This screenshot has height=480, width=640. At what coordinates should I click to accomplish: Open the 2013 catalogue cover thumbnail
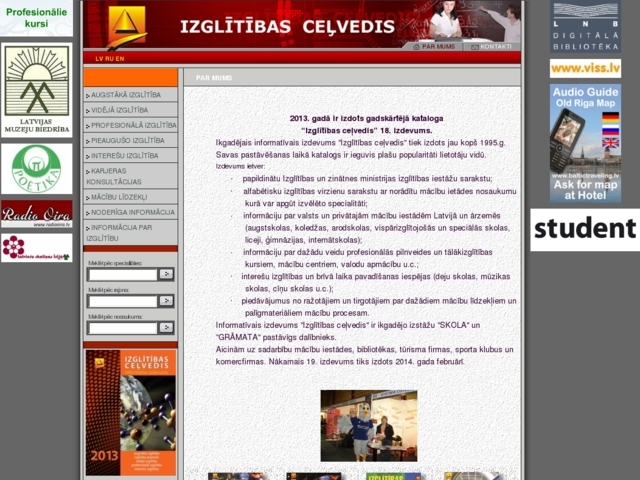[130, 412]
